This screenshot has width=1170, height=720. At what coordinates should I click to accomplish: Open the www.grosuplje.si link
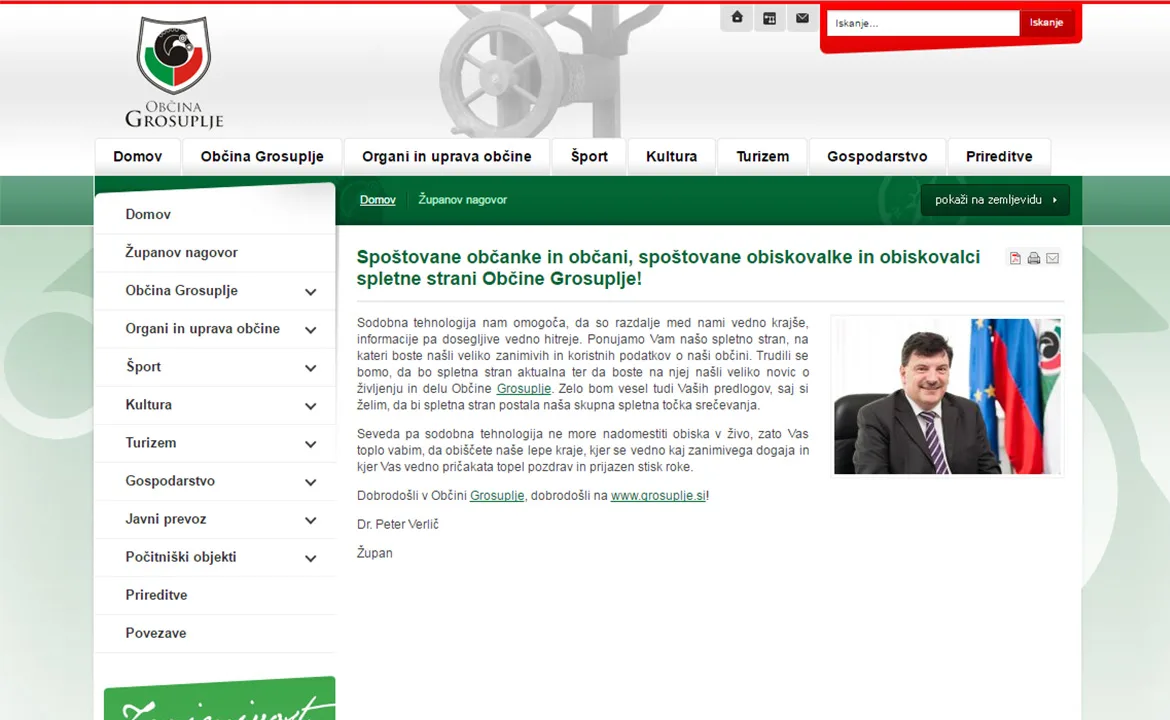point(658,495)
